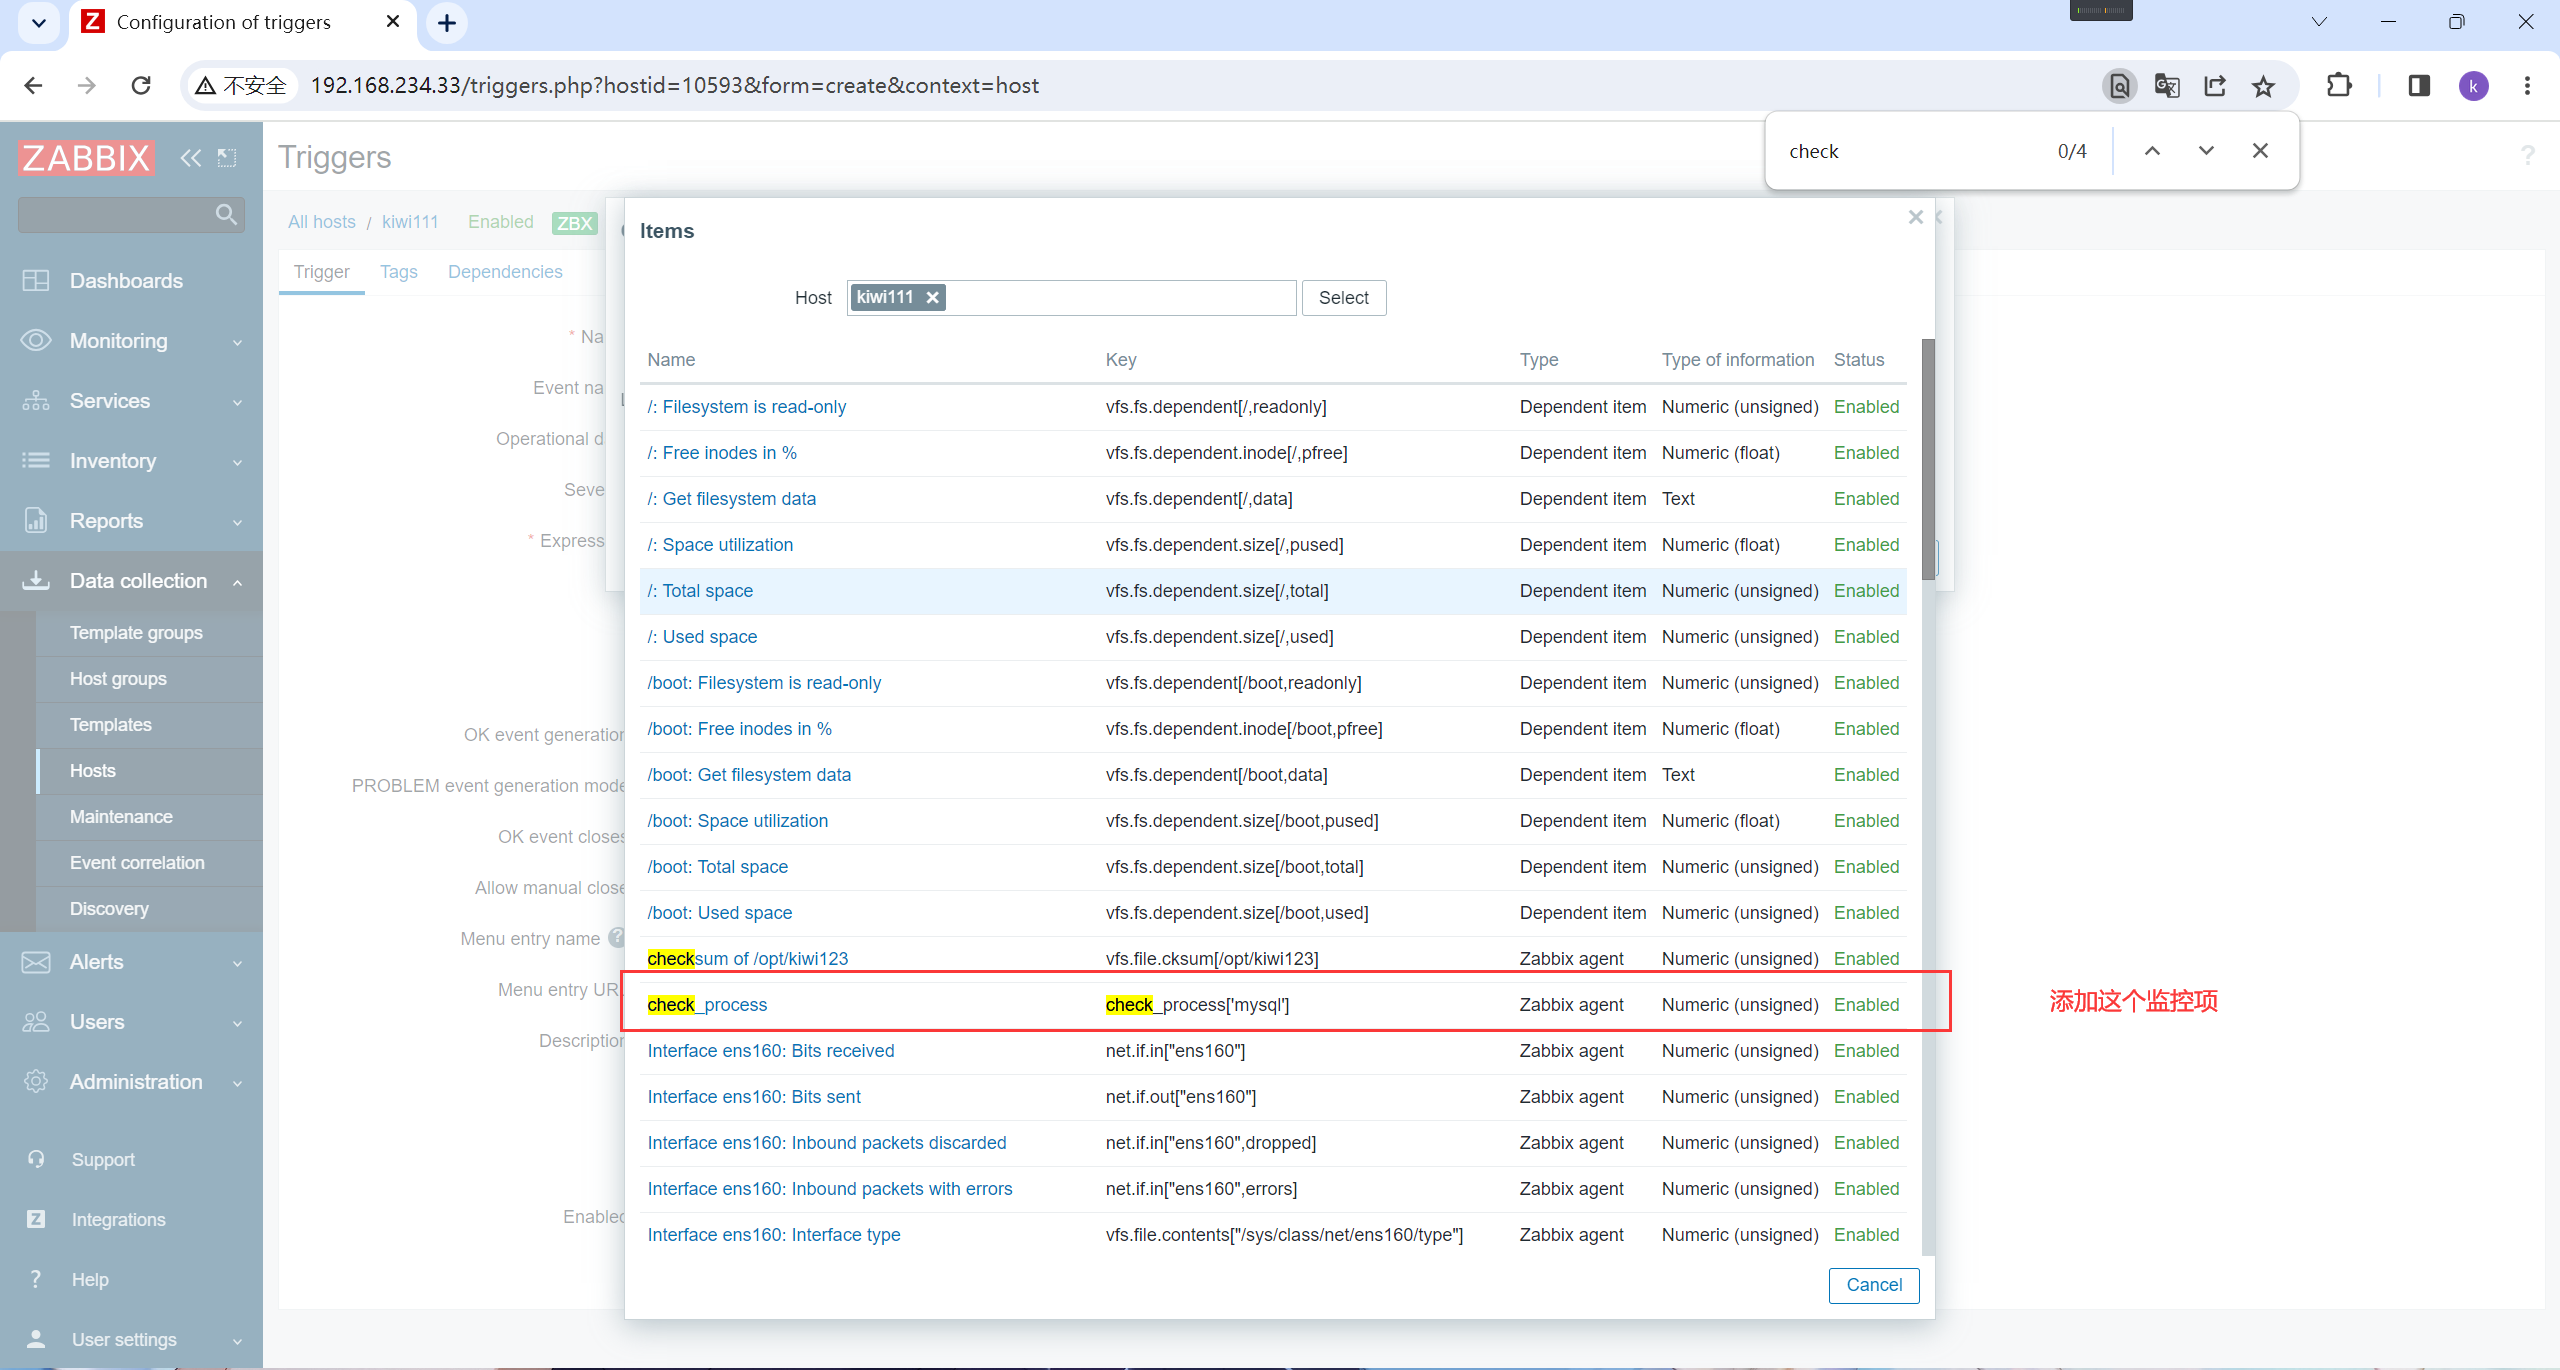
Task: Select checksum of /opt/kiwi123 item
Action: coord(747,959)
